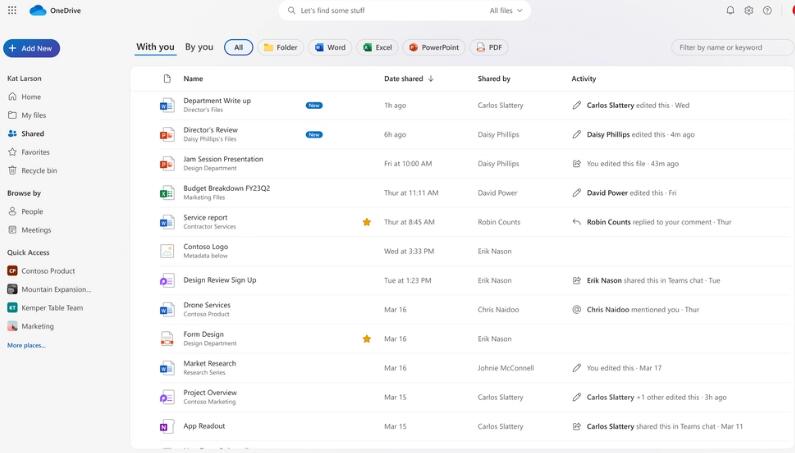795x453 pixels.
Task: Click the edit pencil icon in Department Write up activity
Action: pos(576,105)
